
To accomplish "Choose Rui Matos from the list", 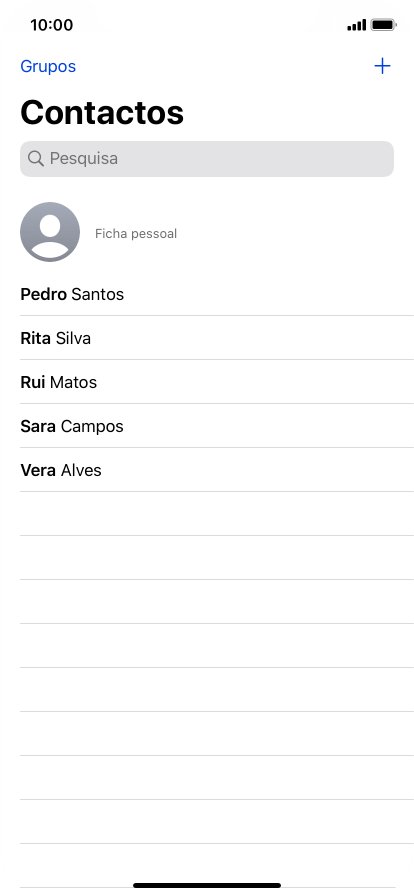I will point(217,382).
